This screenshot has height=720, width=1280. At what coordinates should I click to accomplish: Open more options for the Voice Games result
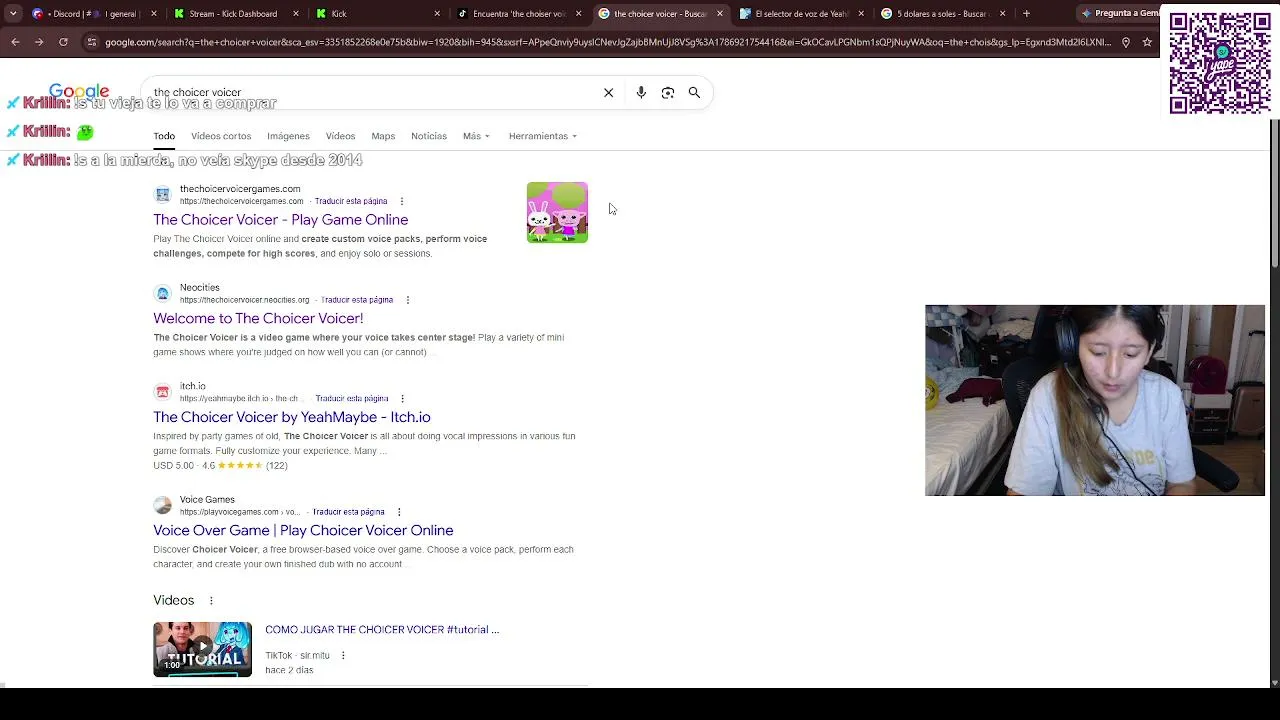[398, 512]
